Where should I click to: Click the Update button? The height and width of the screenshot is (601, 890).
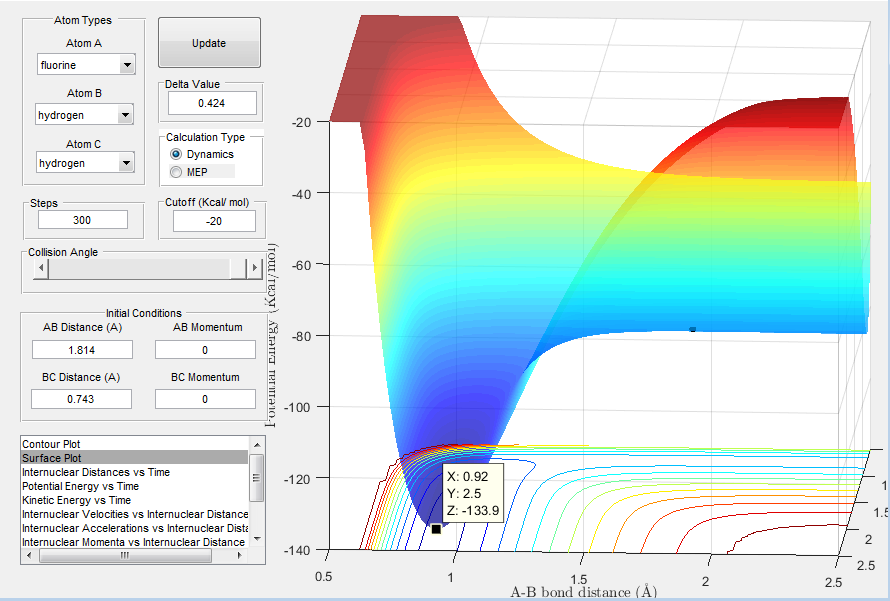pos(209,43)
